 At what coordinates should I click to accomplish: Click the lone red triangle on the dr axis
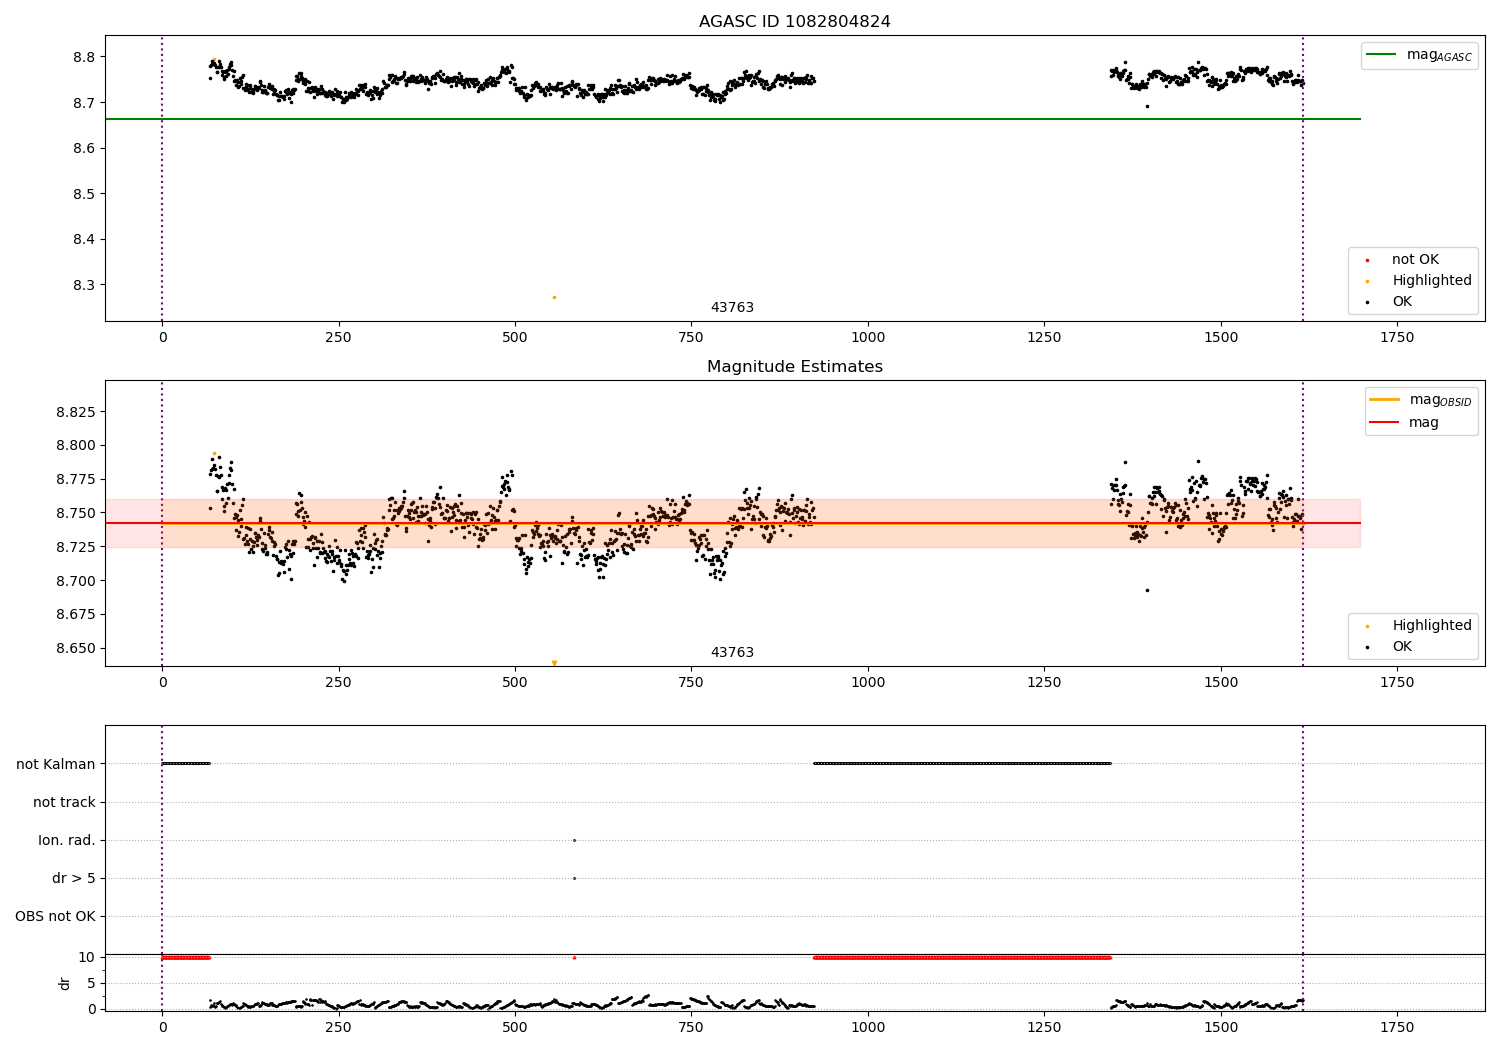pos(574,957)
